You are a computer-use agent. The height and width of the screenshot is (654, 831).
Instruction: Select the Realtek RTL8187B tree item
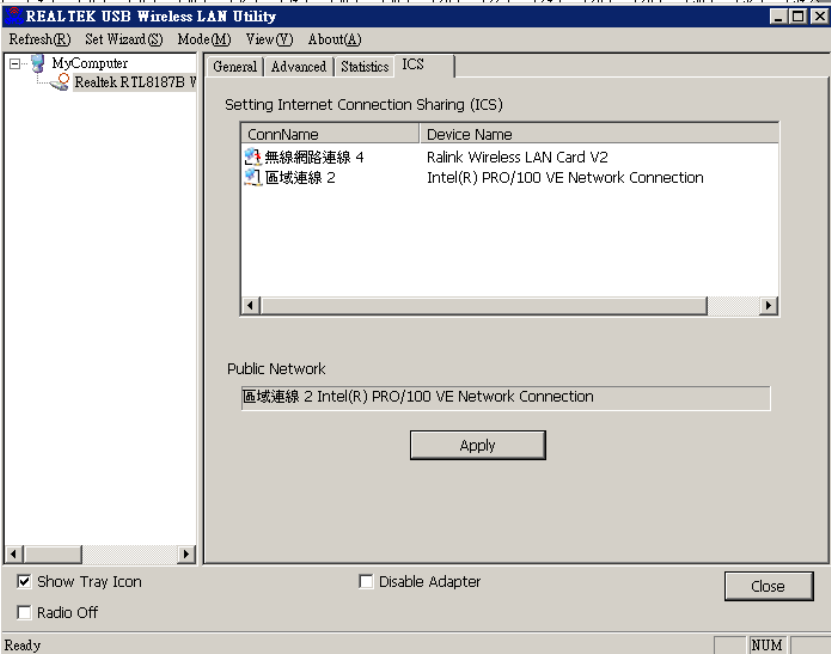tap(135, 82)
